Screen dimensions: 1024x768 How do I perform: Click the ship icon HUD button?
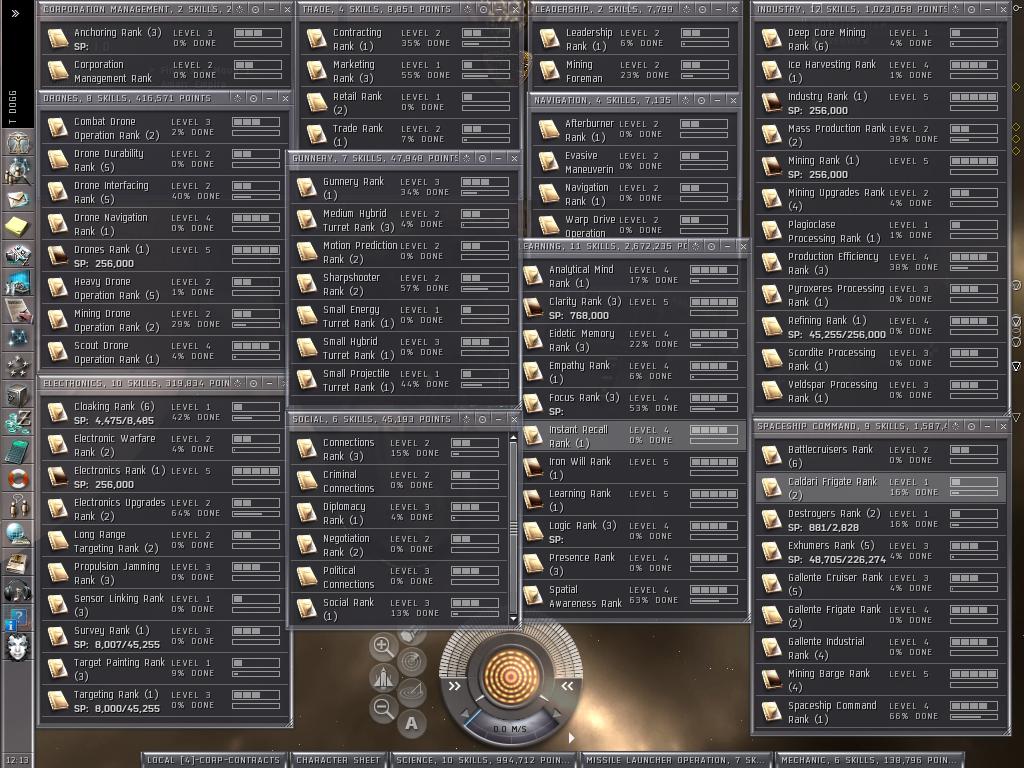[x=383, y=677]
